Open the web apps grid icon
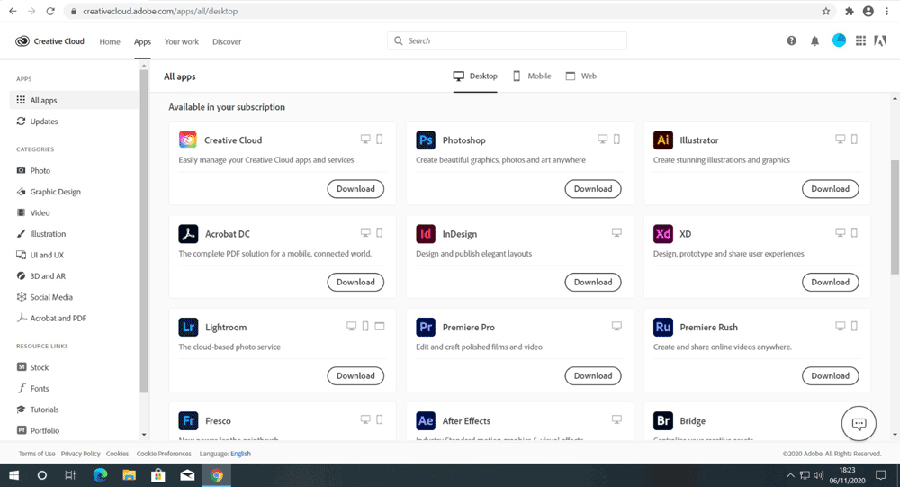This screenshot has width=900, height=487. 861,41
